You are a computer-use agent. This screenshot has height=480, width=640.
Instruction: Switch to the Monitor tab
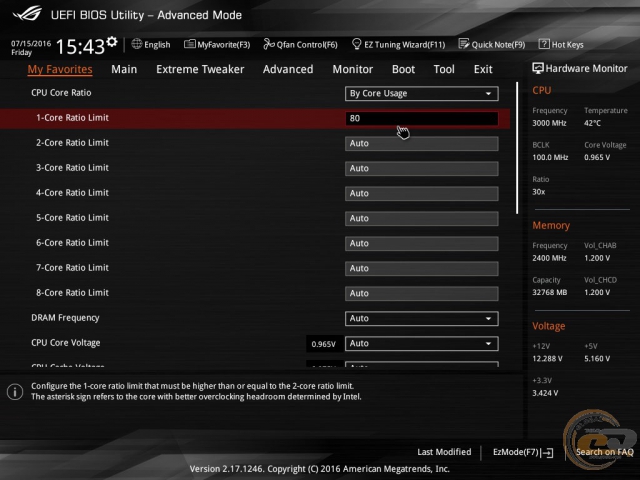pyautogui.click(x=353, y=69)
